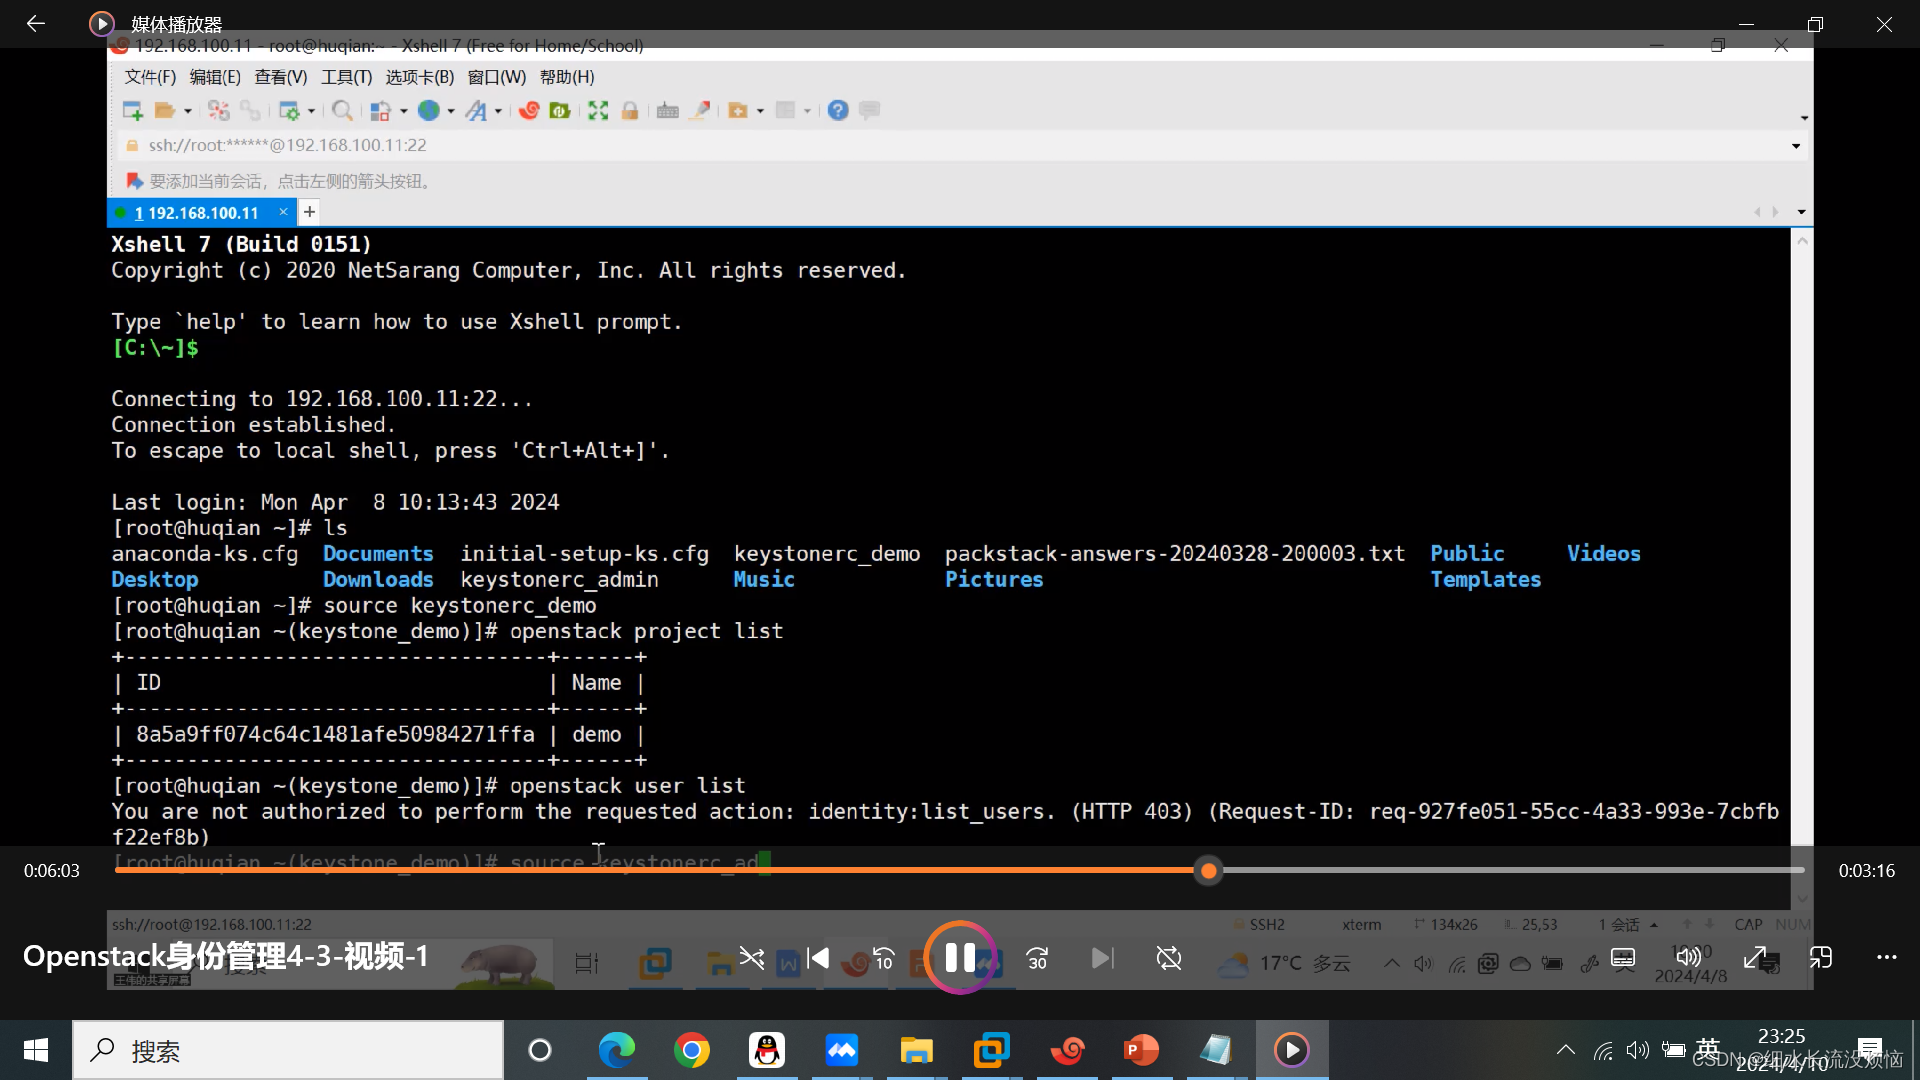1920x1080 pixels.
Task: Click the + button to add new tab
Action: [x=309, y=212]
